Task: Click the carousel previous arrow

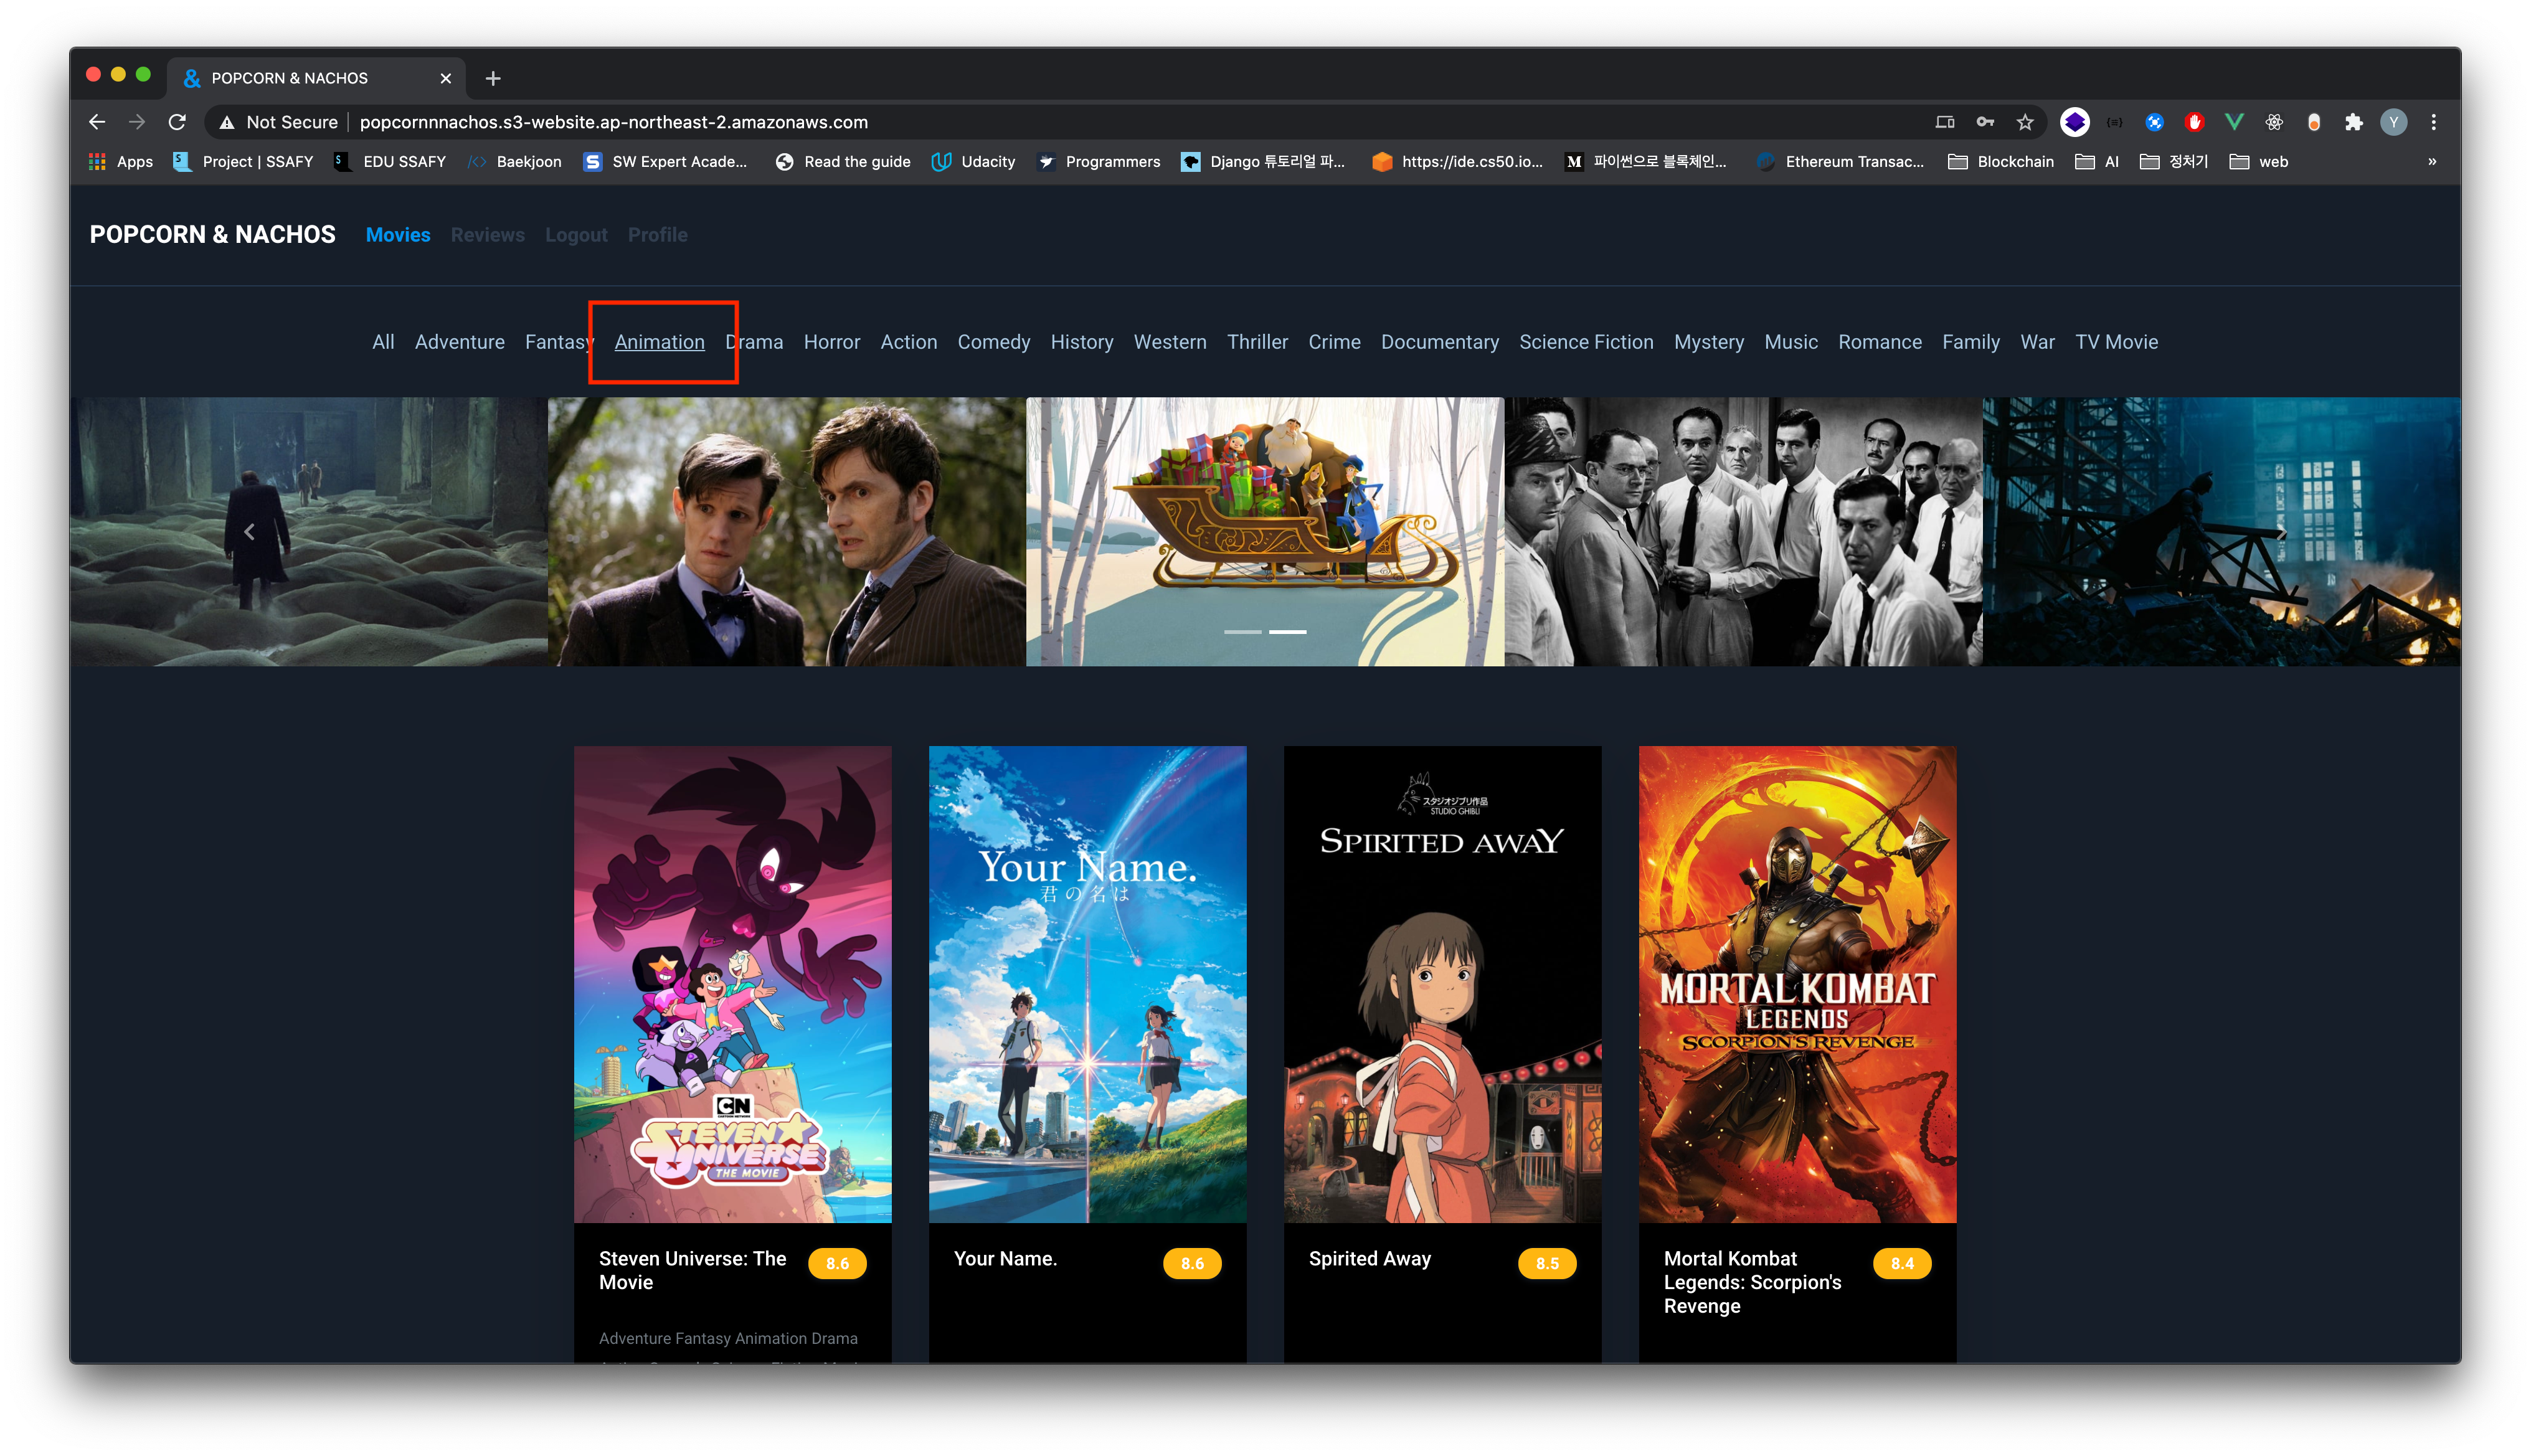Action: click(249, 532)
